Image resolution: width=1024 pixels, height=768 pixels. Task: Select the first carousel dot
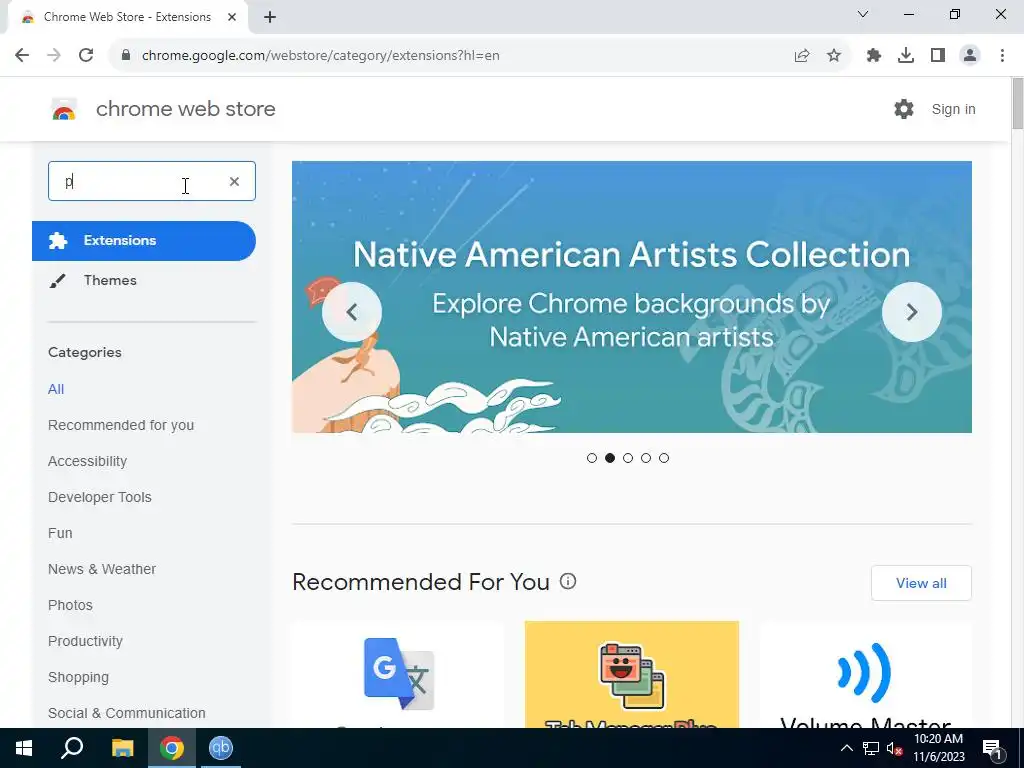tap(592, 458)
